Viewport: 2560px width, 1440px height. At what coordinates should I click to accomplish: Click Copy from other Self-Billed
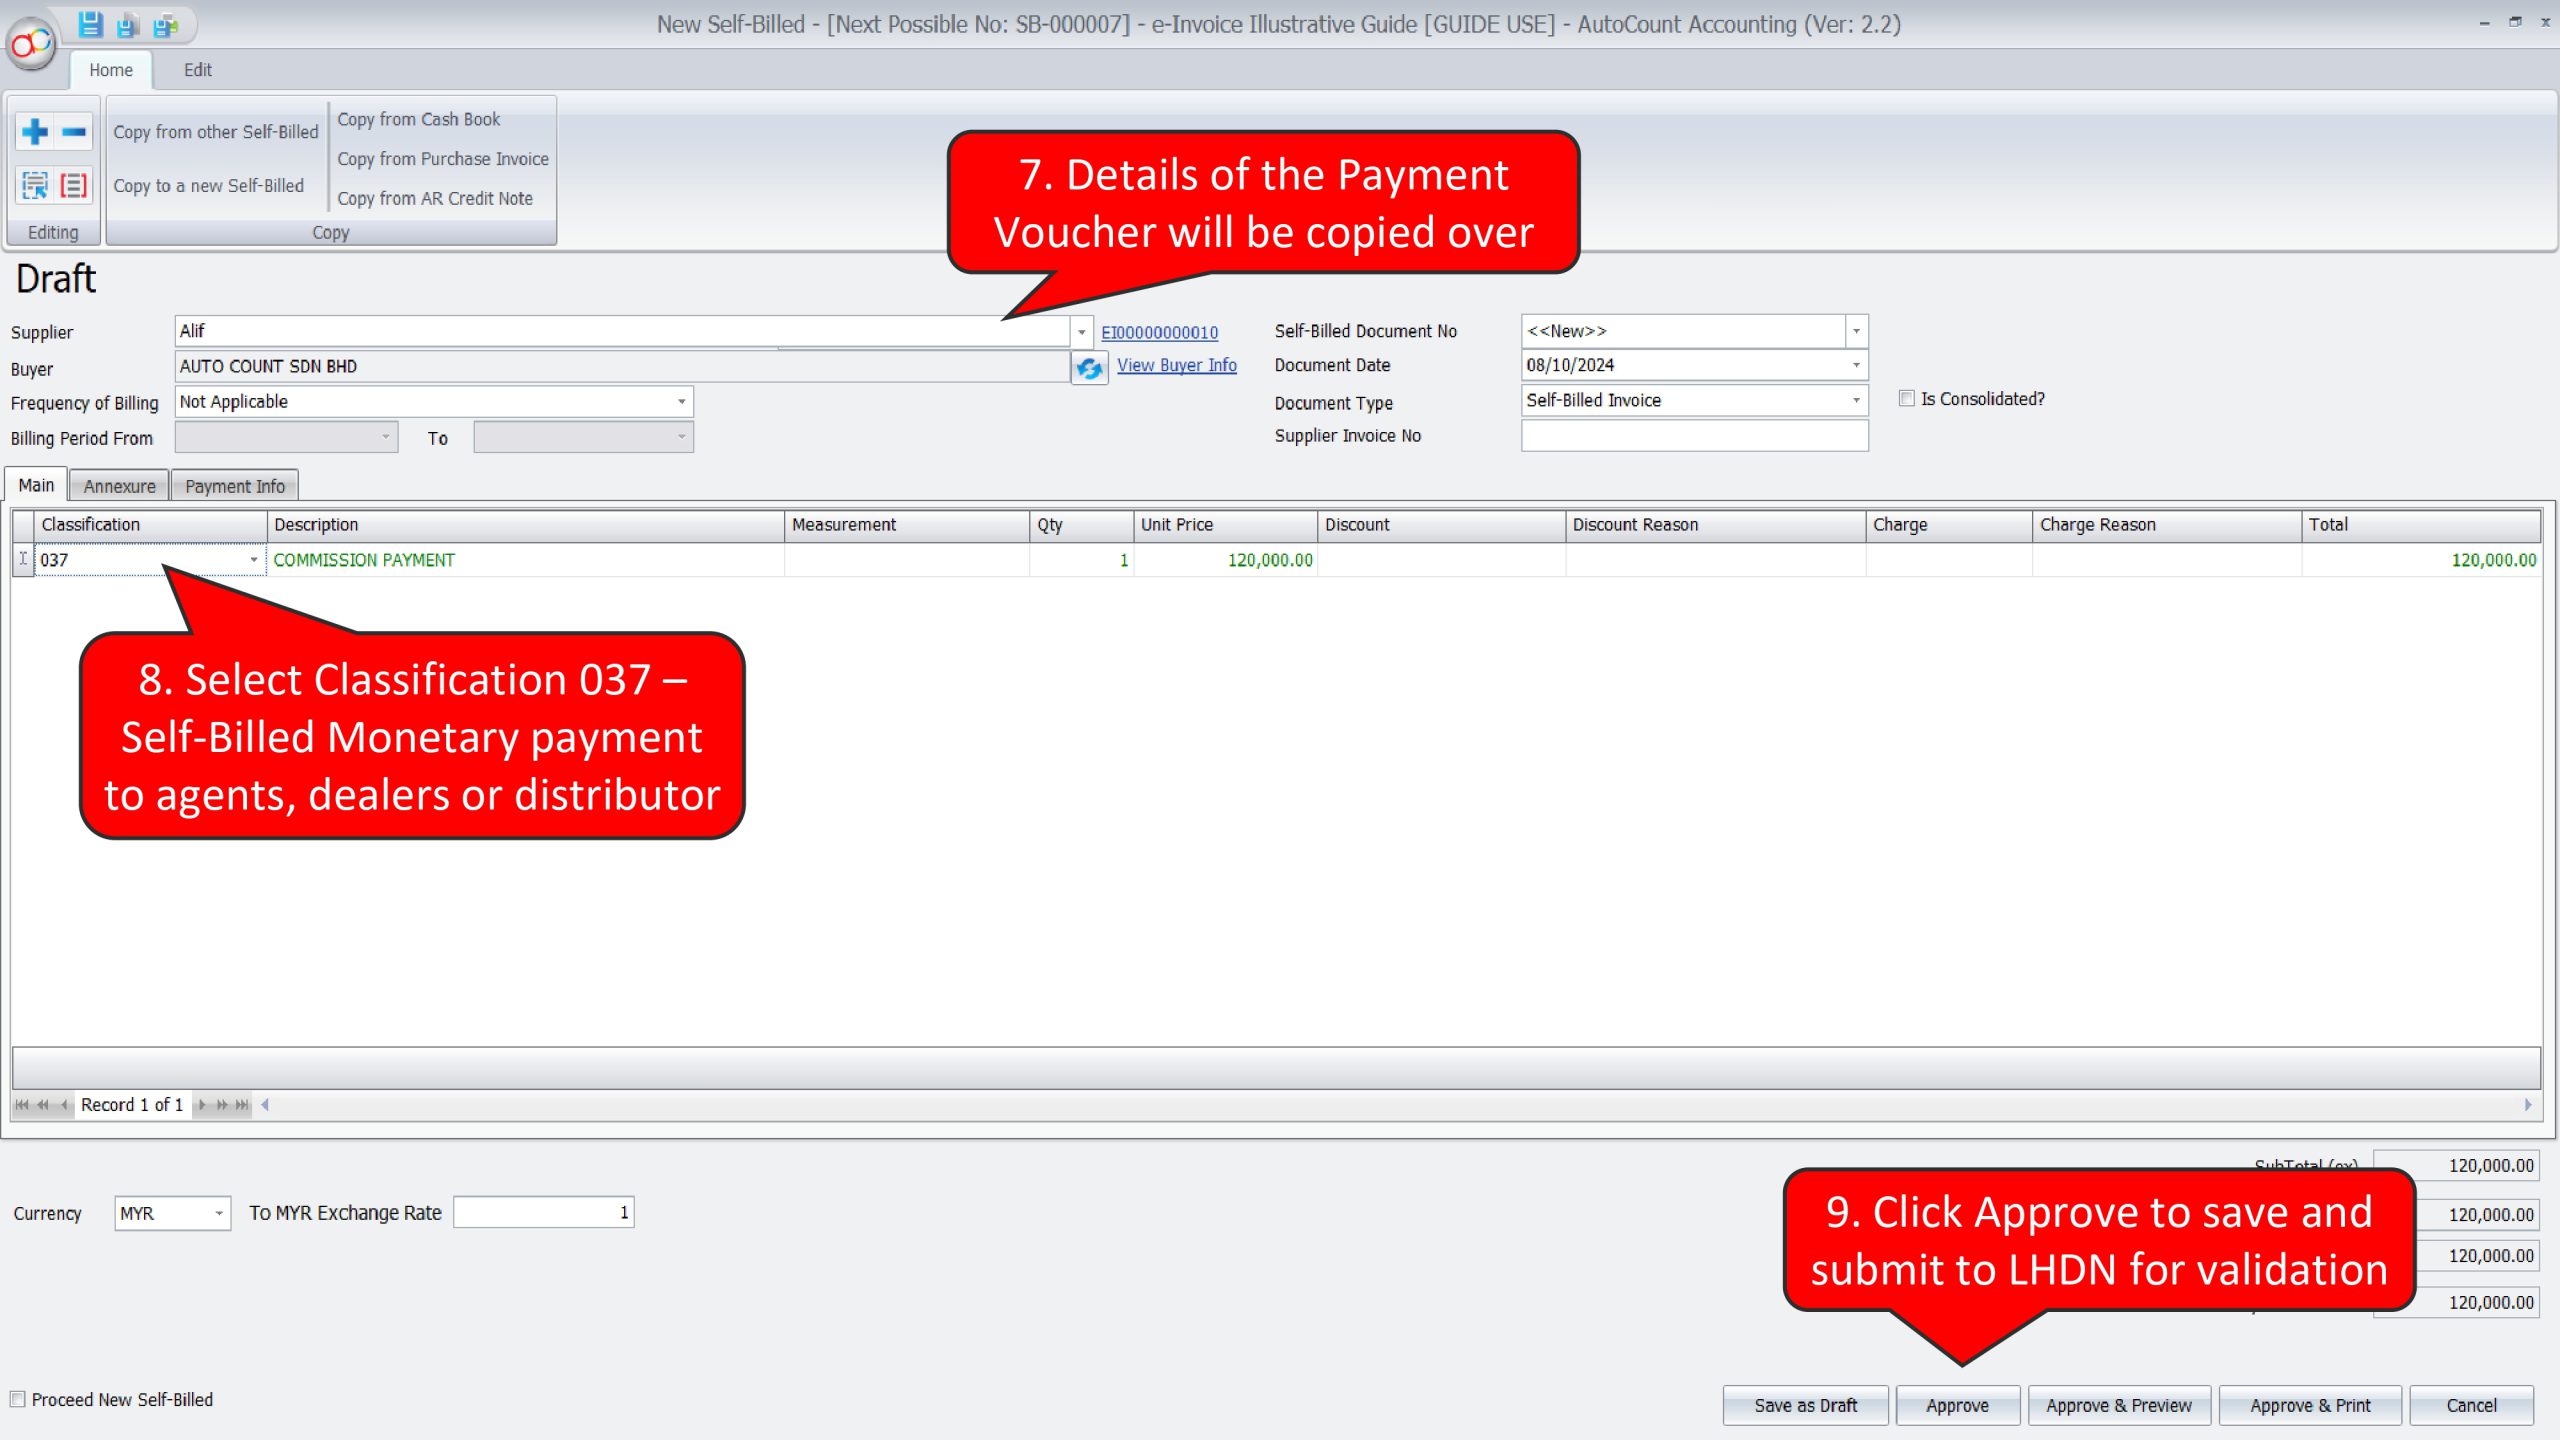(215, 131)
